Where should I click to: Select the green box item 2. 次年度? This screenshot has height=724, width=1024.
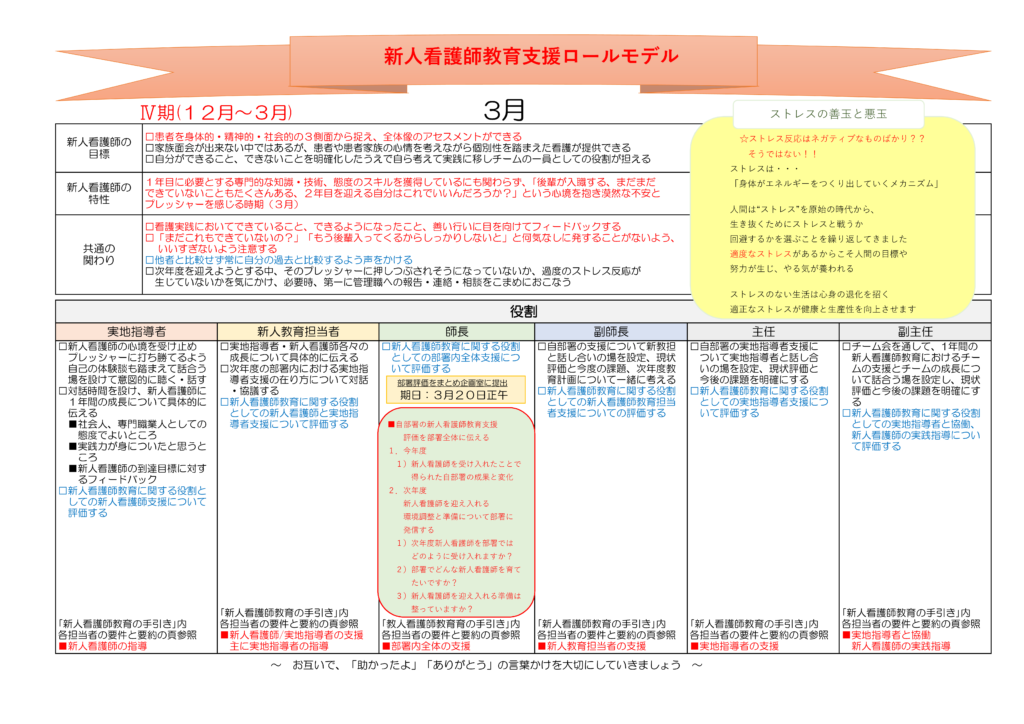point(408,490)
